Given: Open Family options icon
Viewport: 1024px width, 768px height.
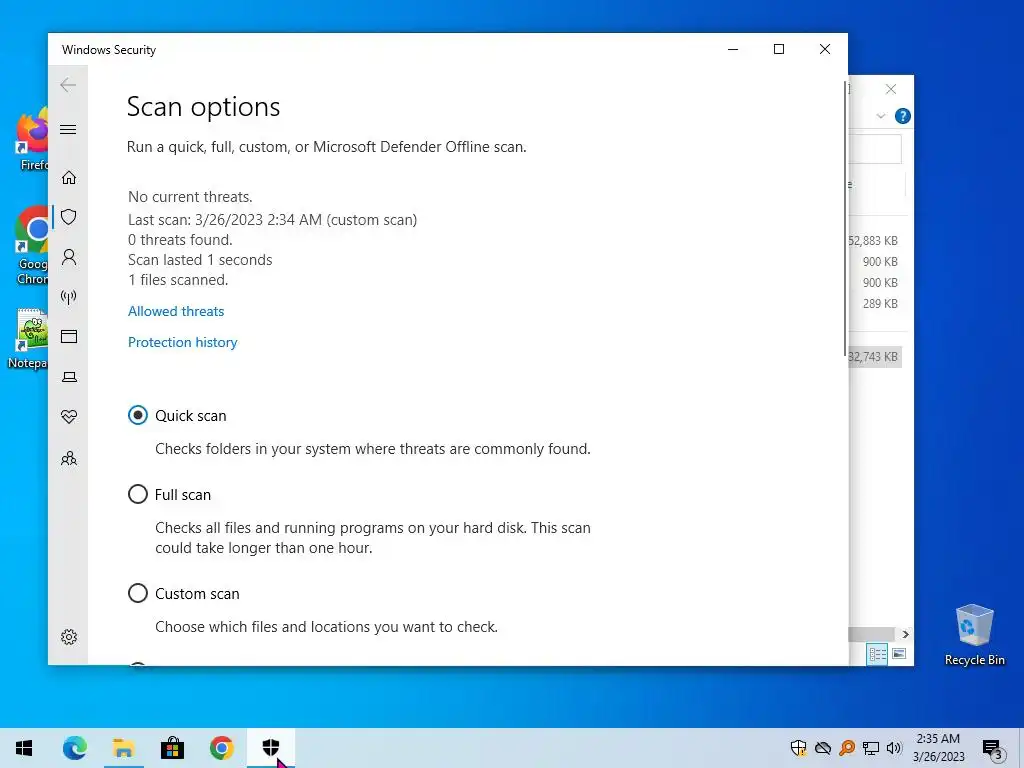Looking at the screenshot, I should pyautogui.click(x=69, y=458).
